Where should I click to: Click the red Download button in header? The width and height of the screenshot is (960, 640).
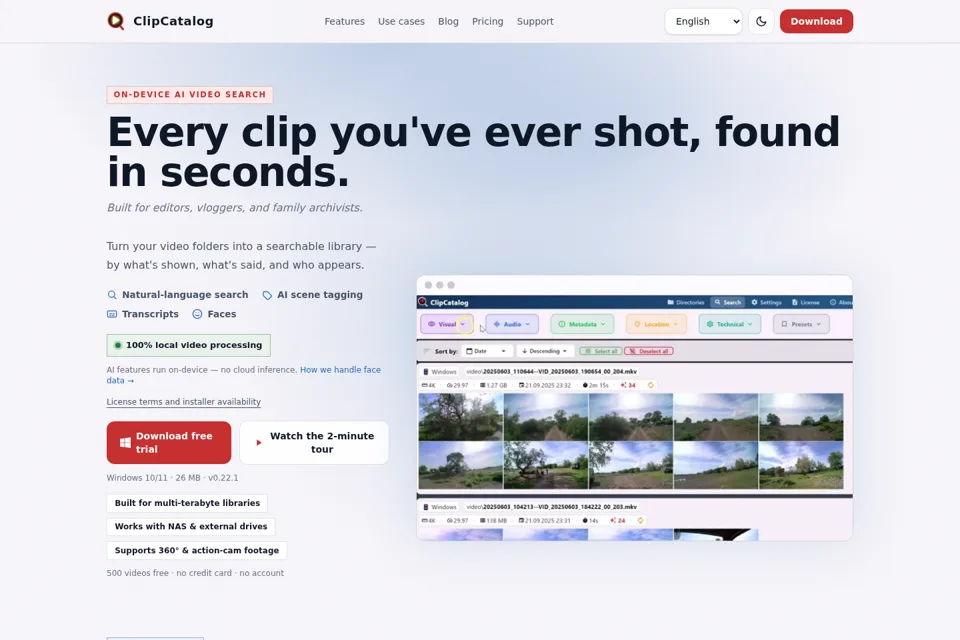coord(816,21)
